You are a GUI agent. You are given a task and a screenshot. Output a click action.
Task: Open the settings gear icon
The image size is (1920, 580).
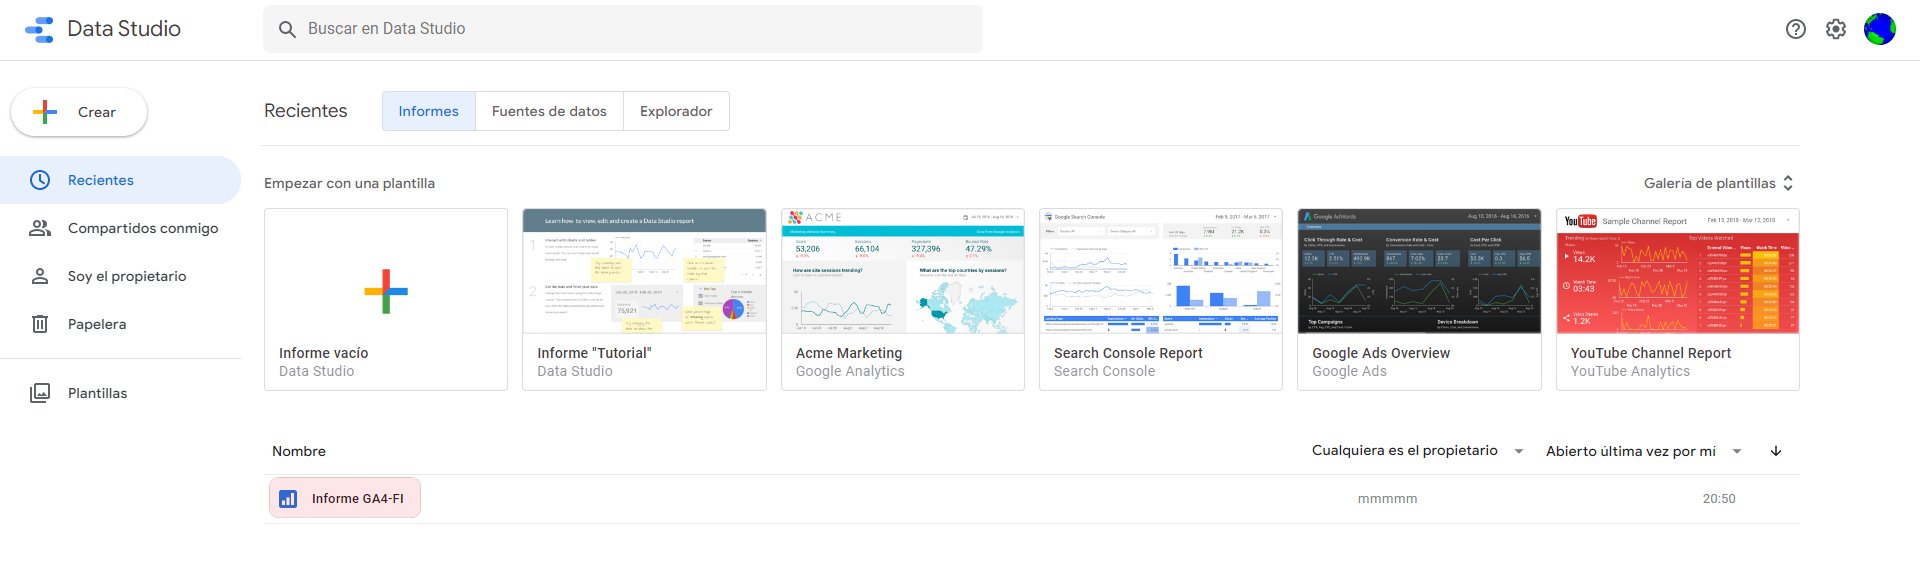pos(1836,29)
